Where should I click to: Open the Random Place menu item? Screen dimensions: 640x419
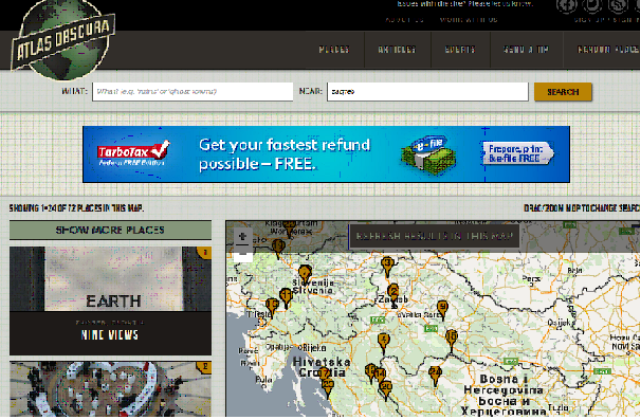point(608,50)
